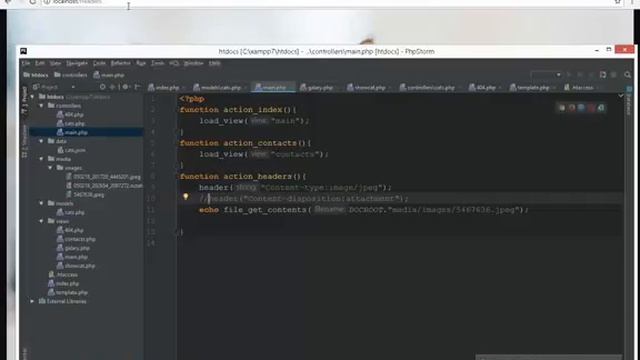Screen dimensions: 640x360
Task: Open in fourth browser icon of editor popup
Action: (591, 108)
